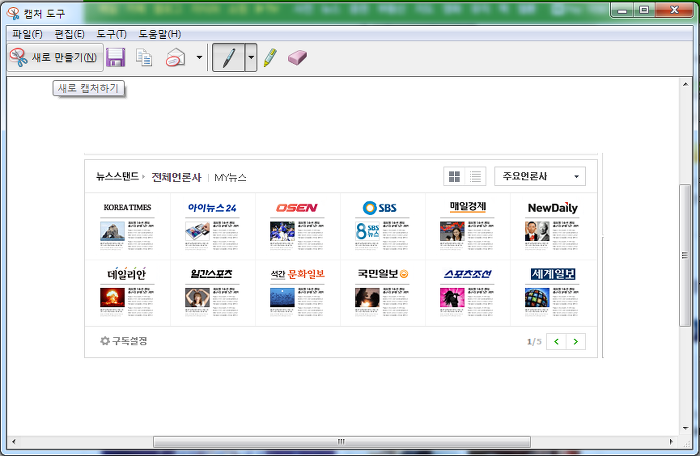Expand the send snip dropdown arrow
Screen dimensions: 700x456
[x=199, y=57]
